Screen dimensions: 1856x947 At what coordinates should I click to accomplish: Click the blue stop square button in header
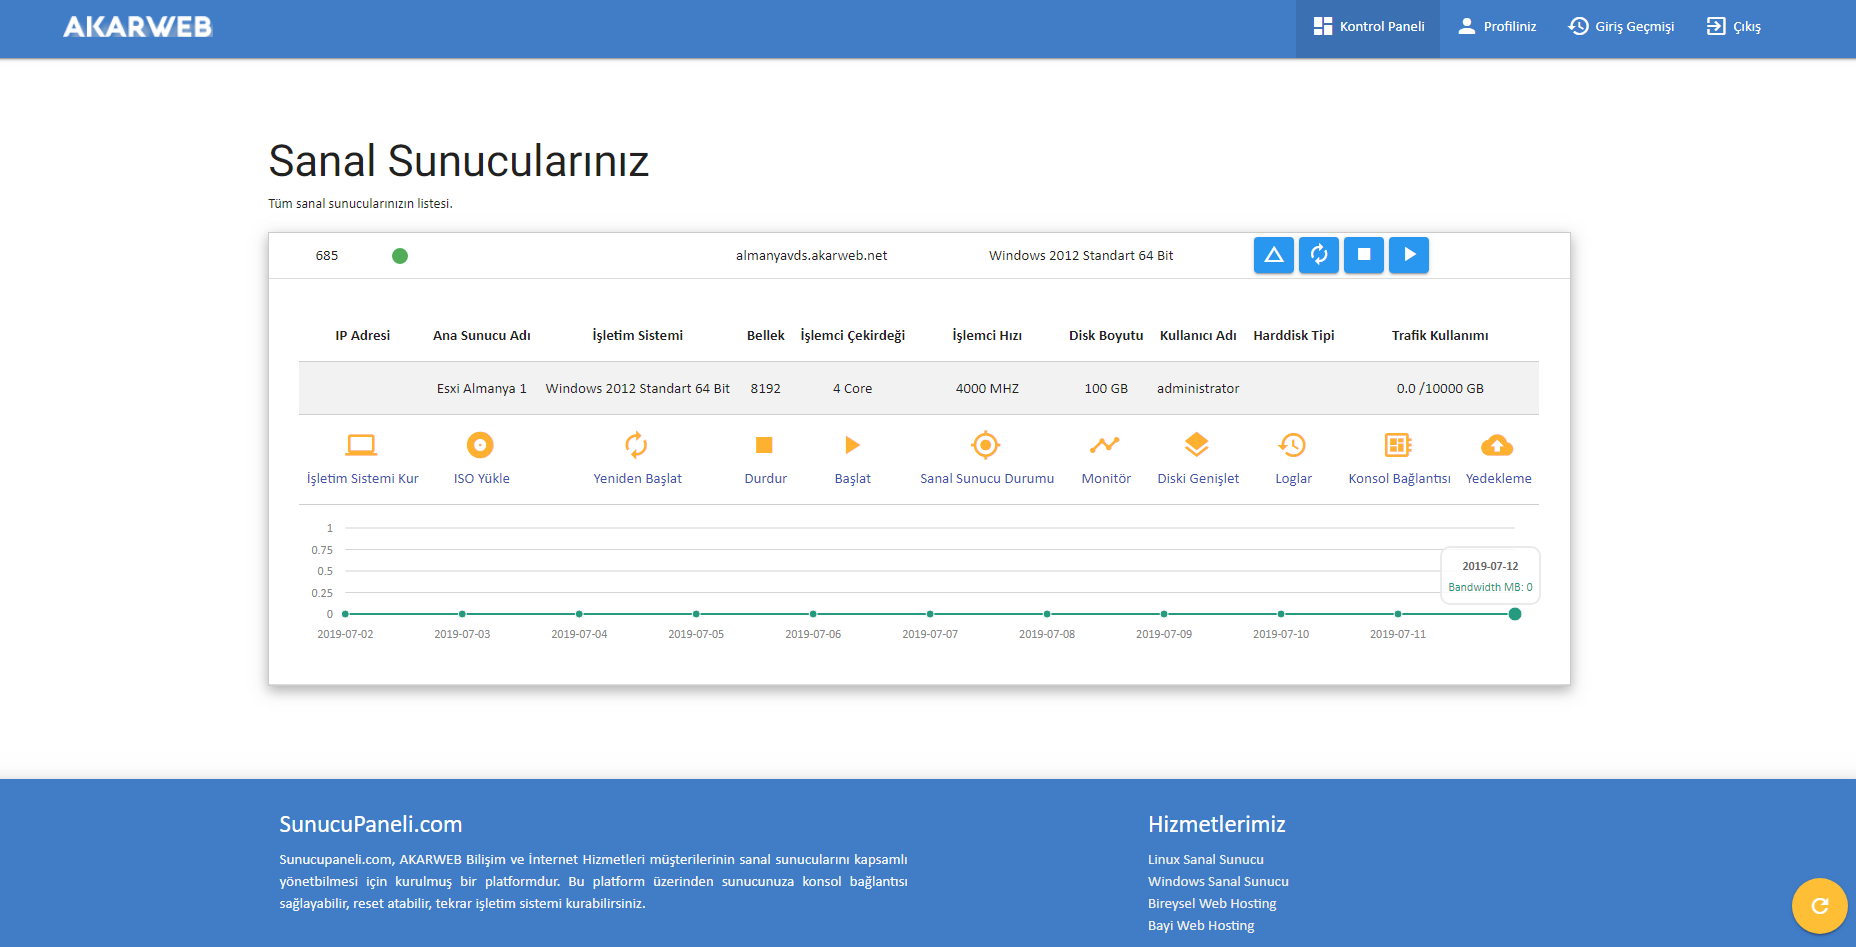point(1364,255)
